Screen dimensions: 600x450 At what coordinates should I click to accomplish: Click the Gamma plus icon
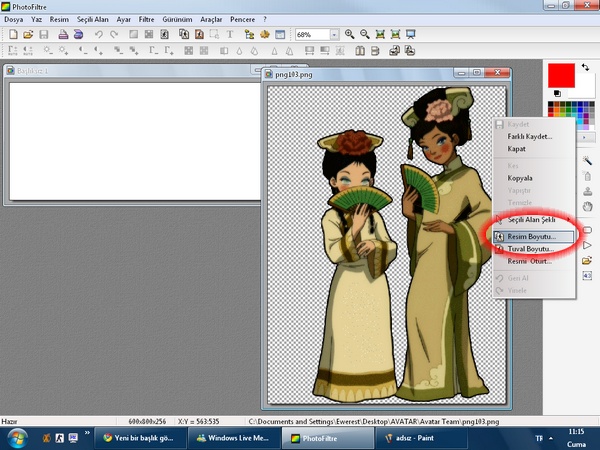pyautogui.click(x=169, y=51)
